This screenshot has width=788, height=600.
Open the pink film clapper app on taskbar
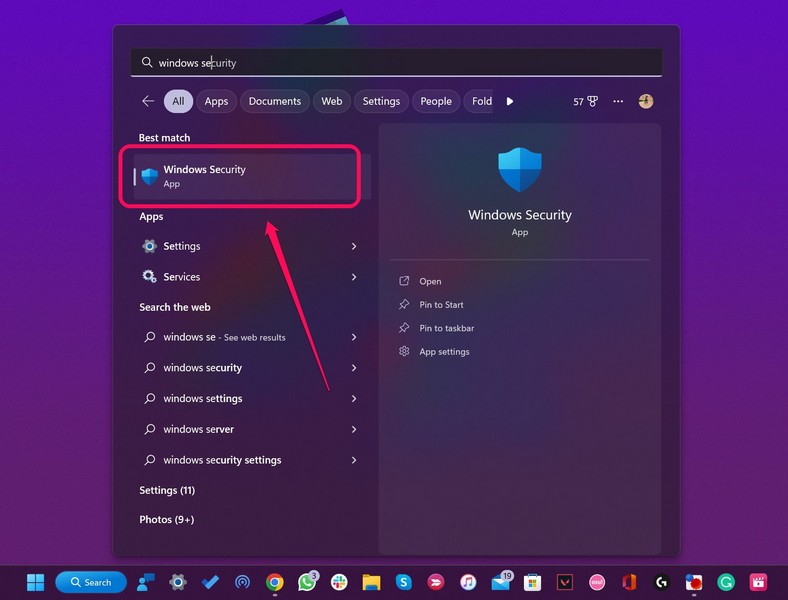(x=758, y=582)
